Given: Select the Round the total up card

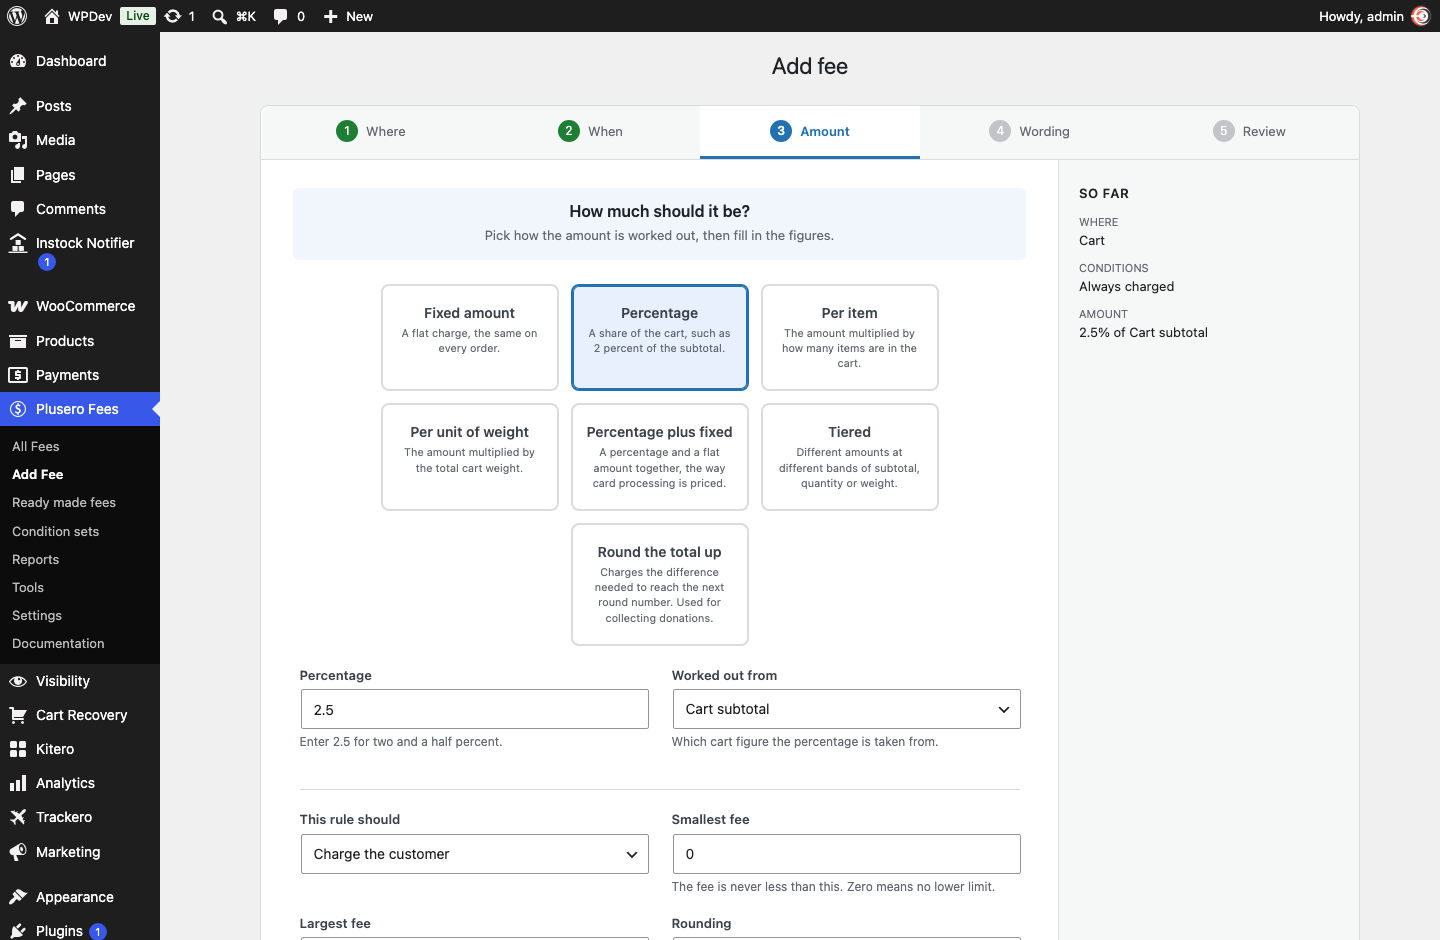Looking at the screenshot, I should point(660,584).
